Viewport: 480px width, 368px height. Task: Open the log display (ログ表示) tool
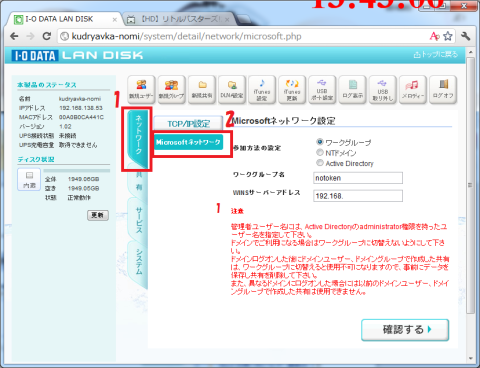[x=352, y=89]
